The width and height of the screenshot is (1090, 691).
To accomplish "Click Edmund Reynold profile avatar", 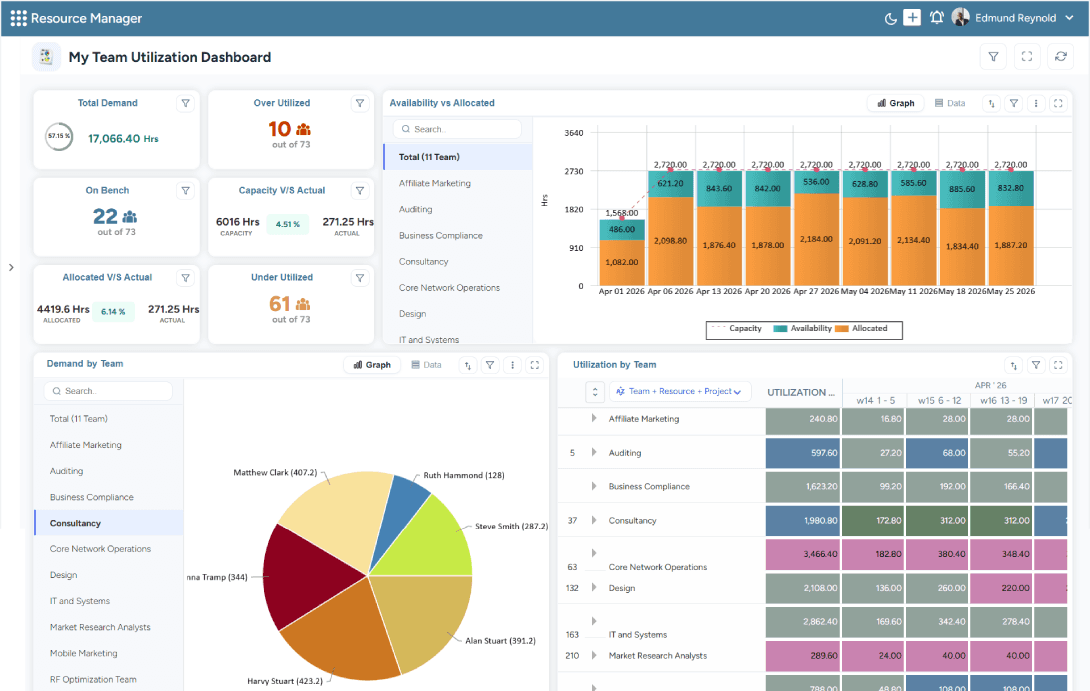I will (x=961, y=17).
